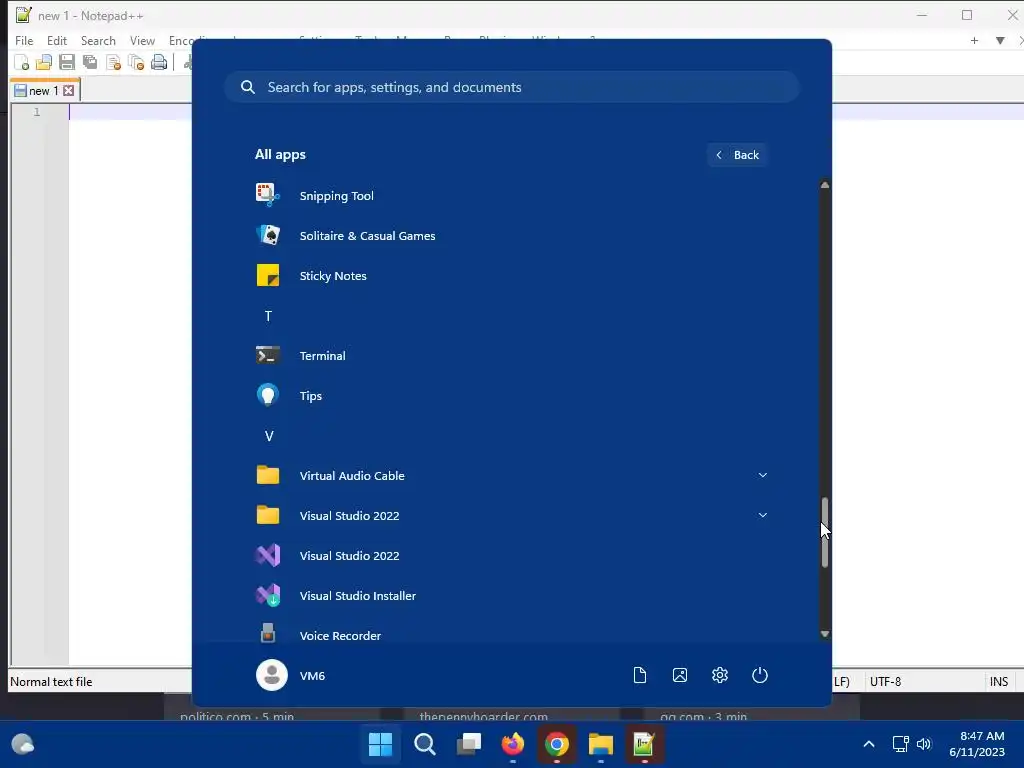The height and width of the screenshot is (768, 1024).
Task: Open the File menu in Notepad++
Action: point(24,40)
